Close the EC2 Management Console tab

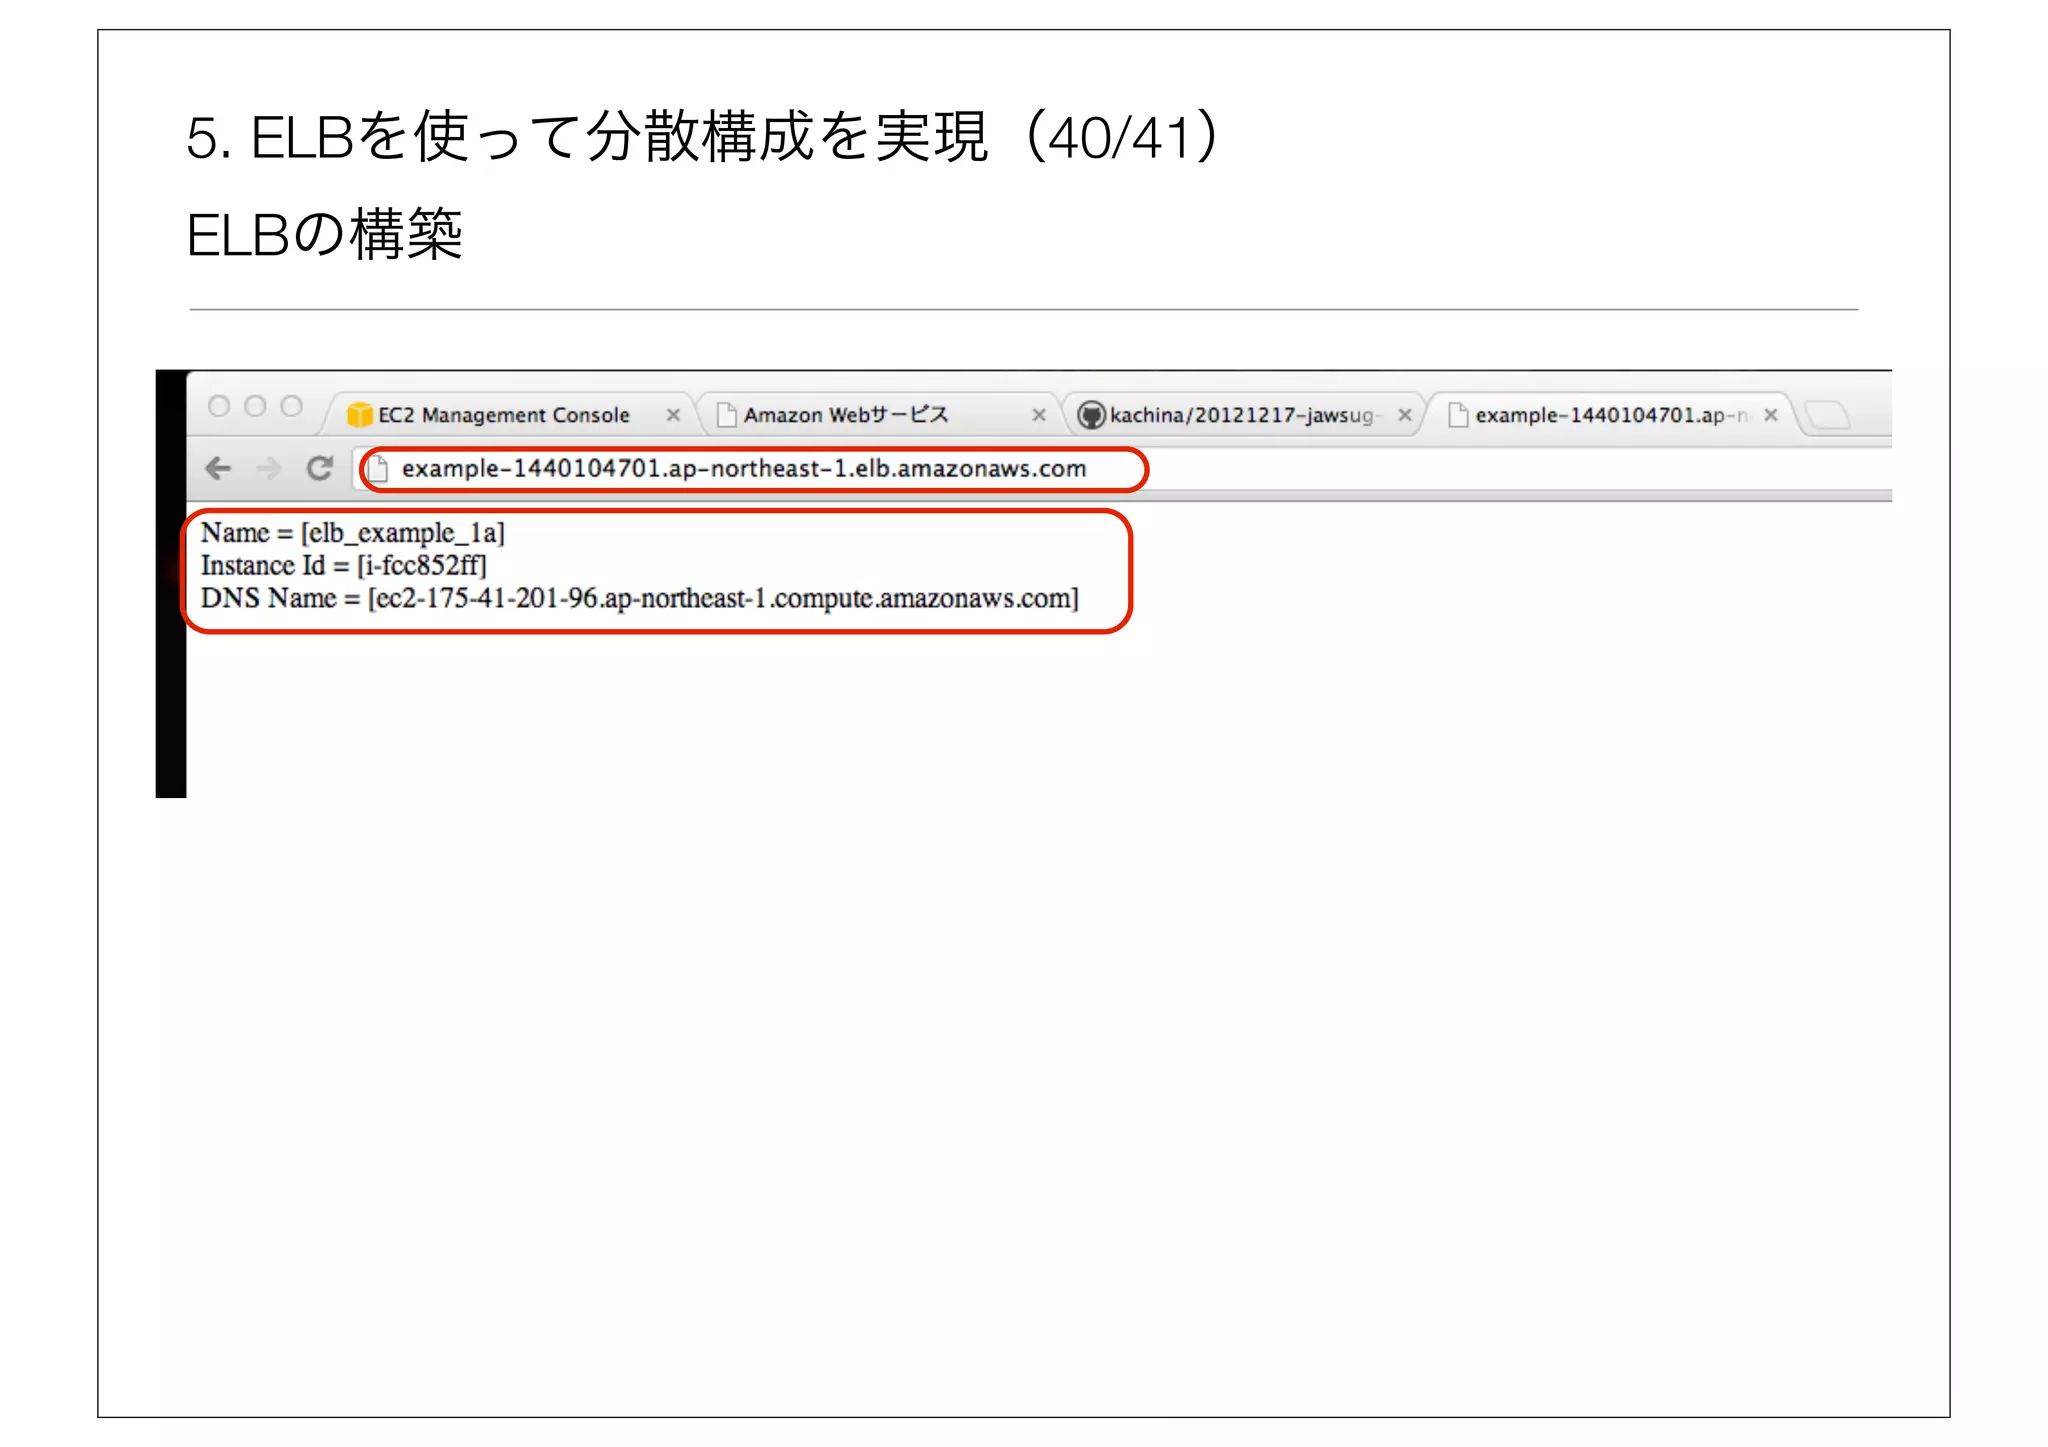(x=673, y=415)
